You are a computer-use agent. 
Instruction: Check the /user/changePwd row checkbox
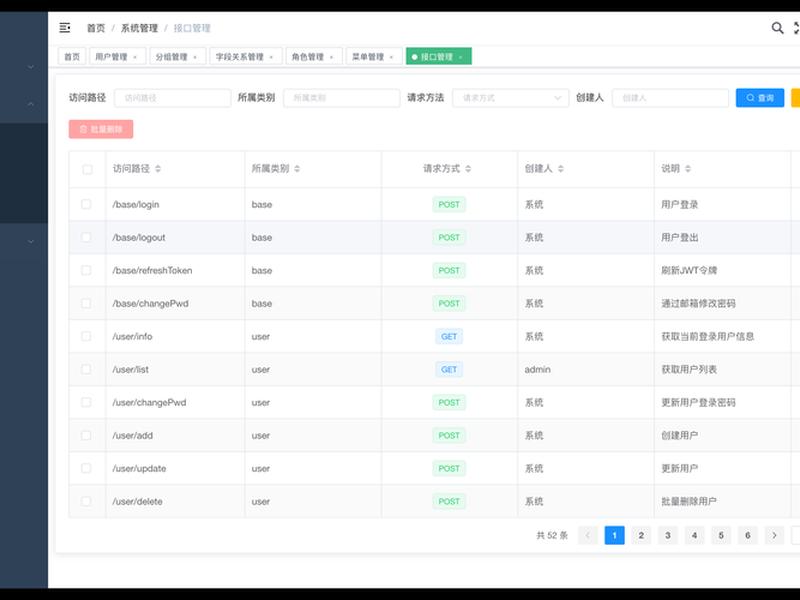tap(86, 402)
